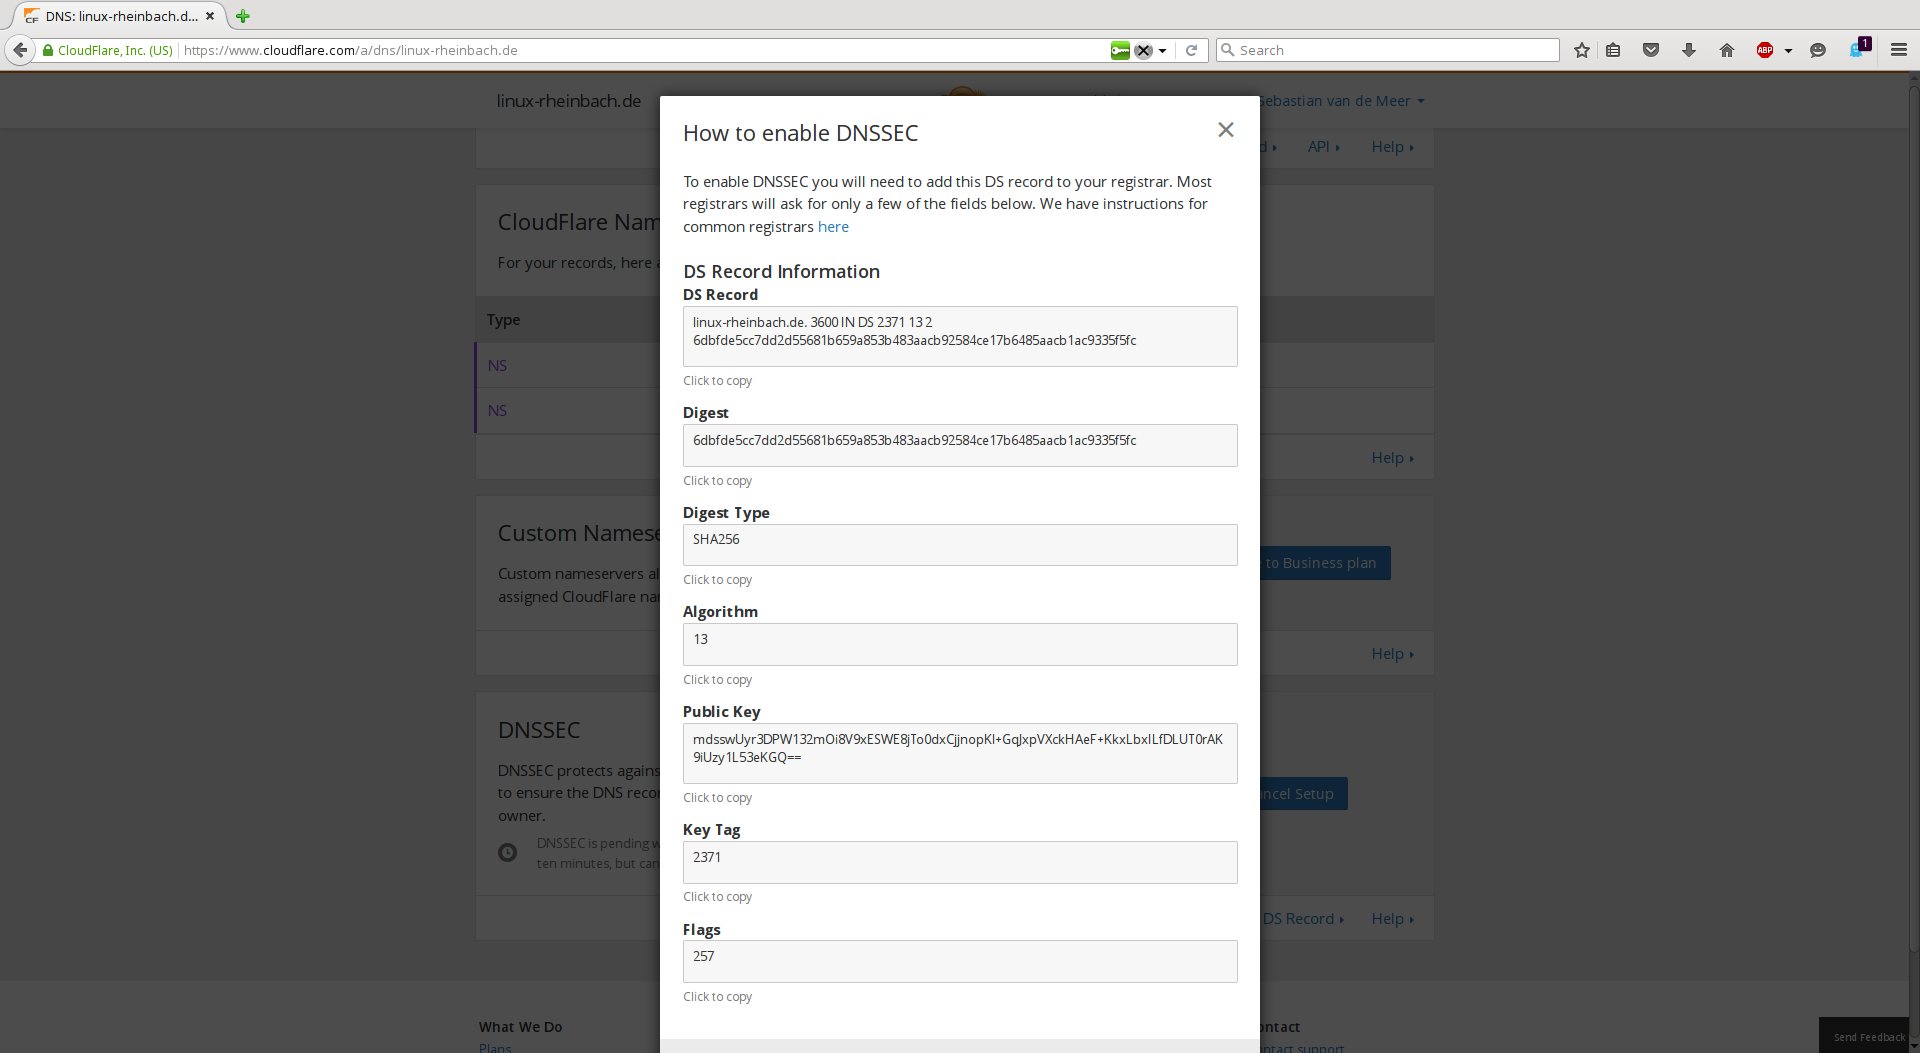Click the DS Record link in DNSSEC section
1920x1053 pixels.
[x=1302, y=919]
